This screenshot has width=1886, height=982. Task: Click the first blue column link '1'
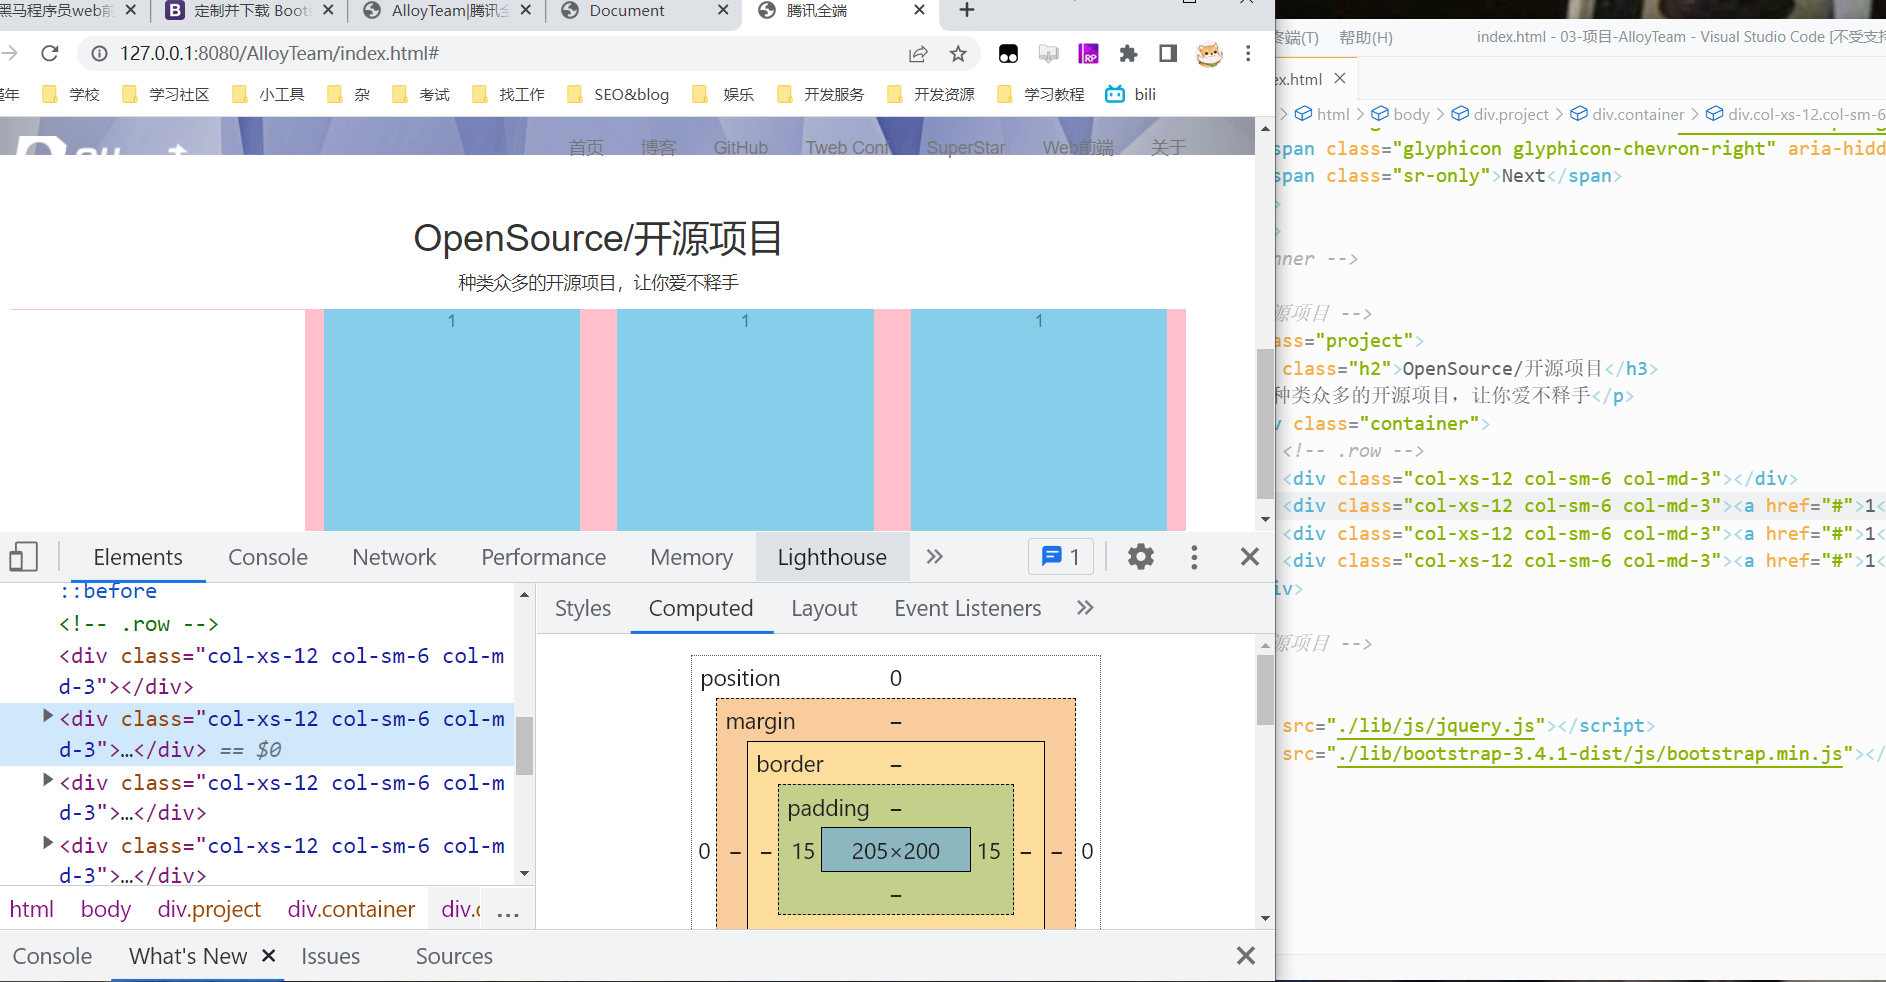pyautogui.click(x=452, y=320)
